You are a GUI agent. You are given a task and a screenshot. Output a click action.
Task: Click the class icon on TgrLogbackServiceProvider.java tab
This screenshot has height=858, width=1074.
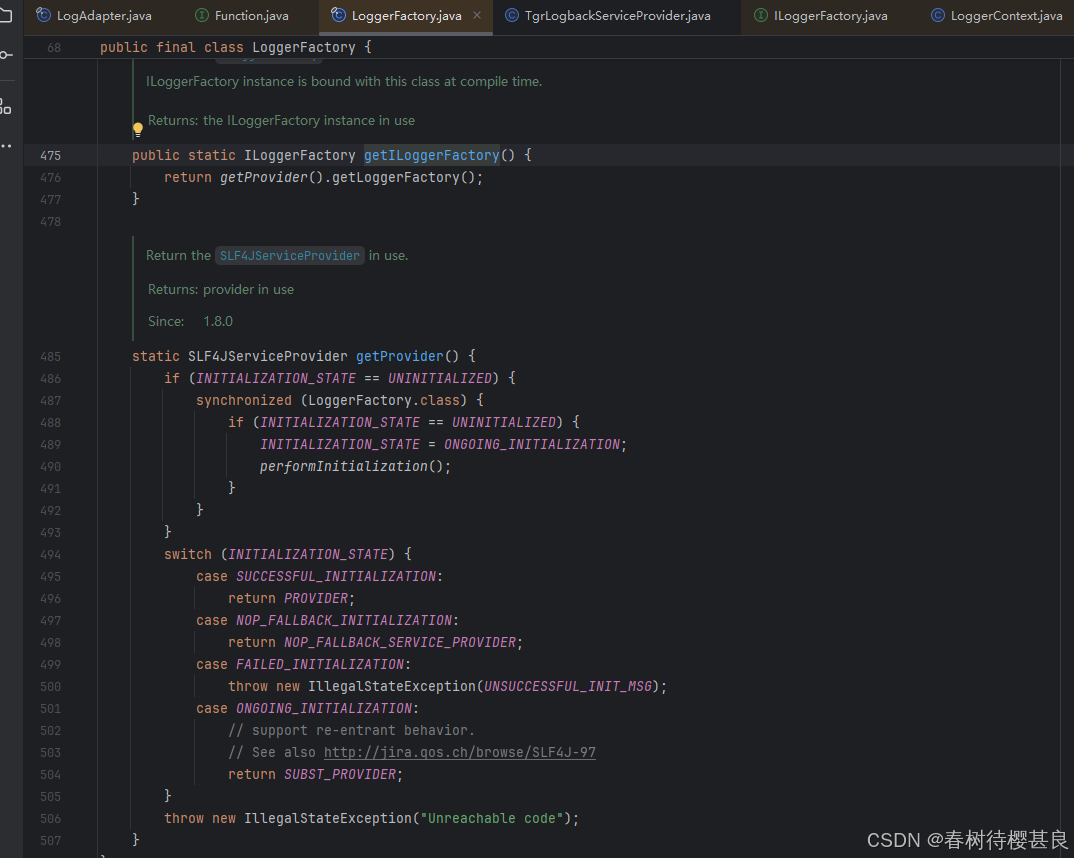(512, 15)
